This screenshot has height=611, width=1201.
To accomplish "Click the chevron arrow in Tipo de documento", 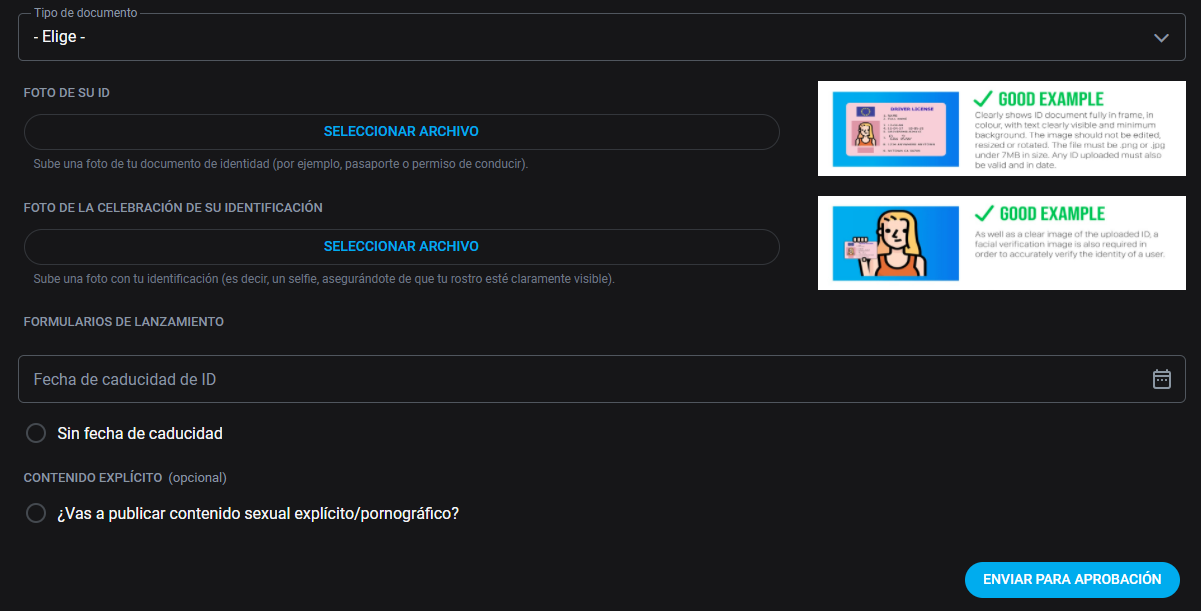I will pos(1161,37).
